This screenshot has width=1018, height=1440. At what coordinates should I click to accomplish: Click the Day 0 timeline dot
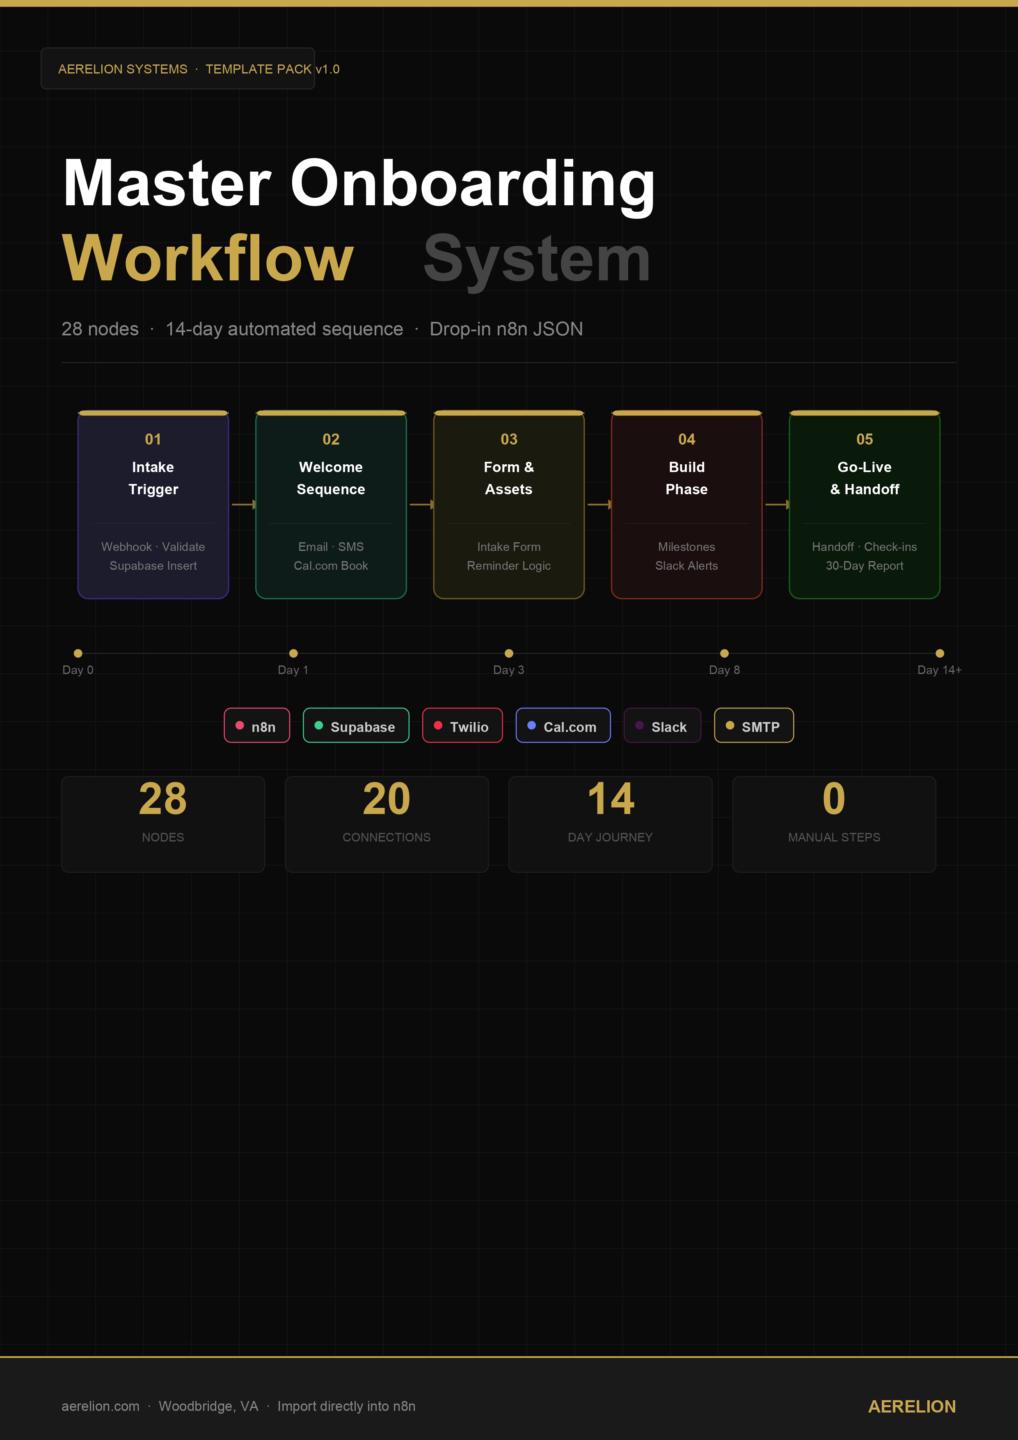pyautogui.click(x=78, y=653)
